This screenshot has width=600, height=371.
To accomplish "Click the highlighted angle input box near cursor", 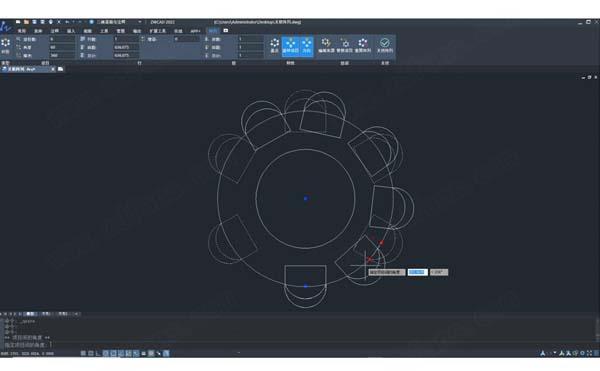I will pos(417,272).
